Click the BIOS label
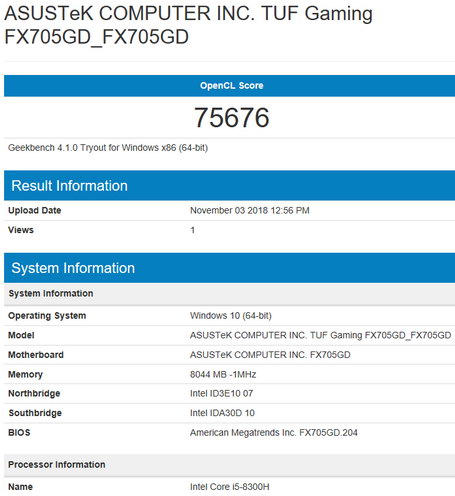The image size is (455, 496). (x=19, y=433)
